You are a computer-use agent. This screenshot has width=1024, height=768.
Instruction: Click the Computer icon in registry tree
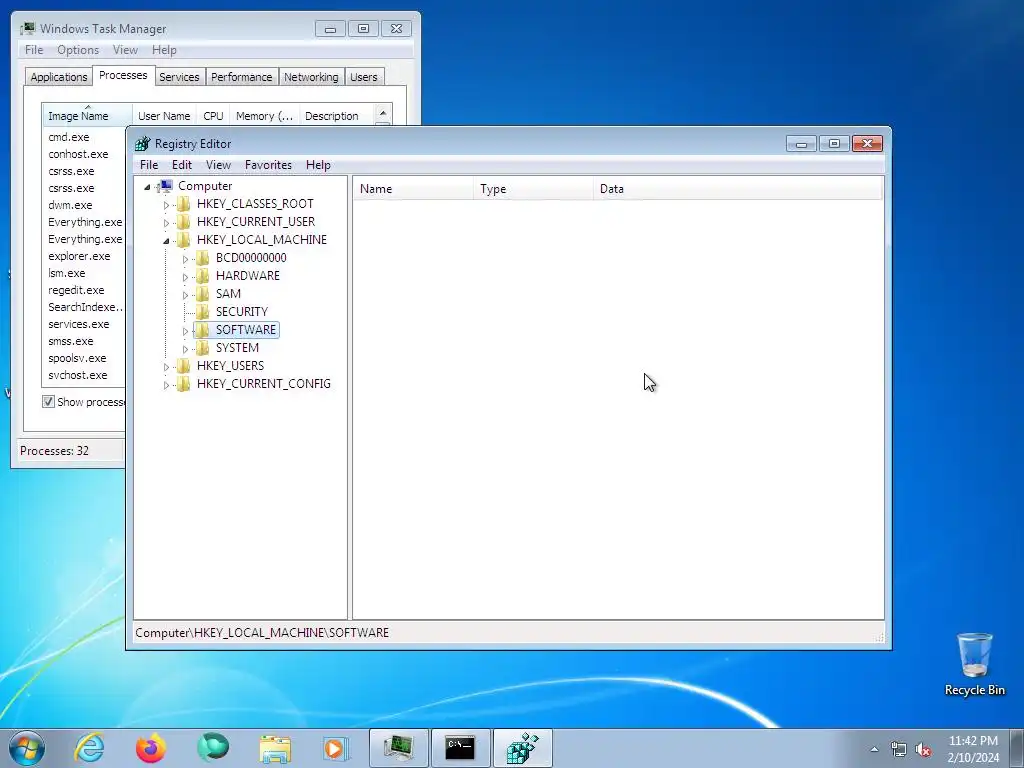coord(165,186)
